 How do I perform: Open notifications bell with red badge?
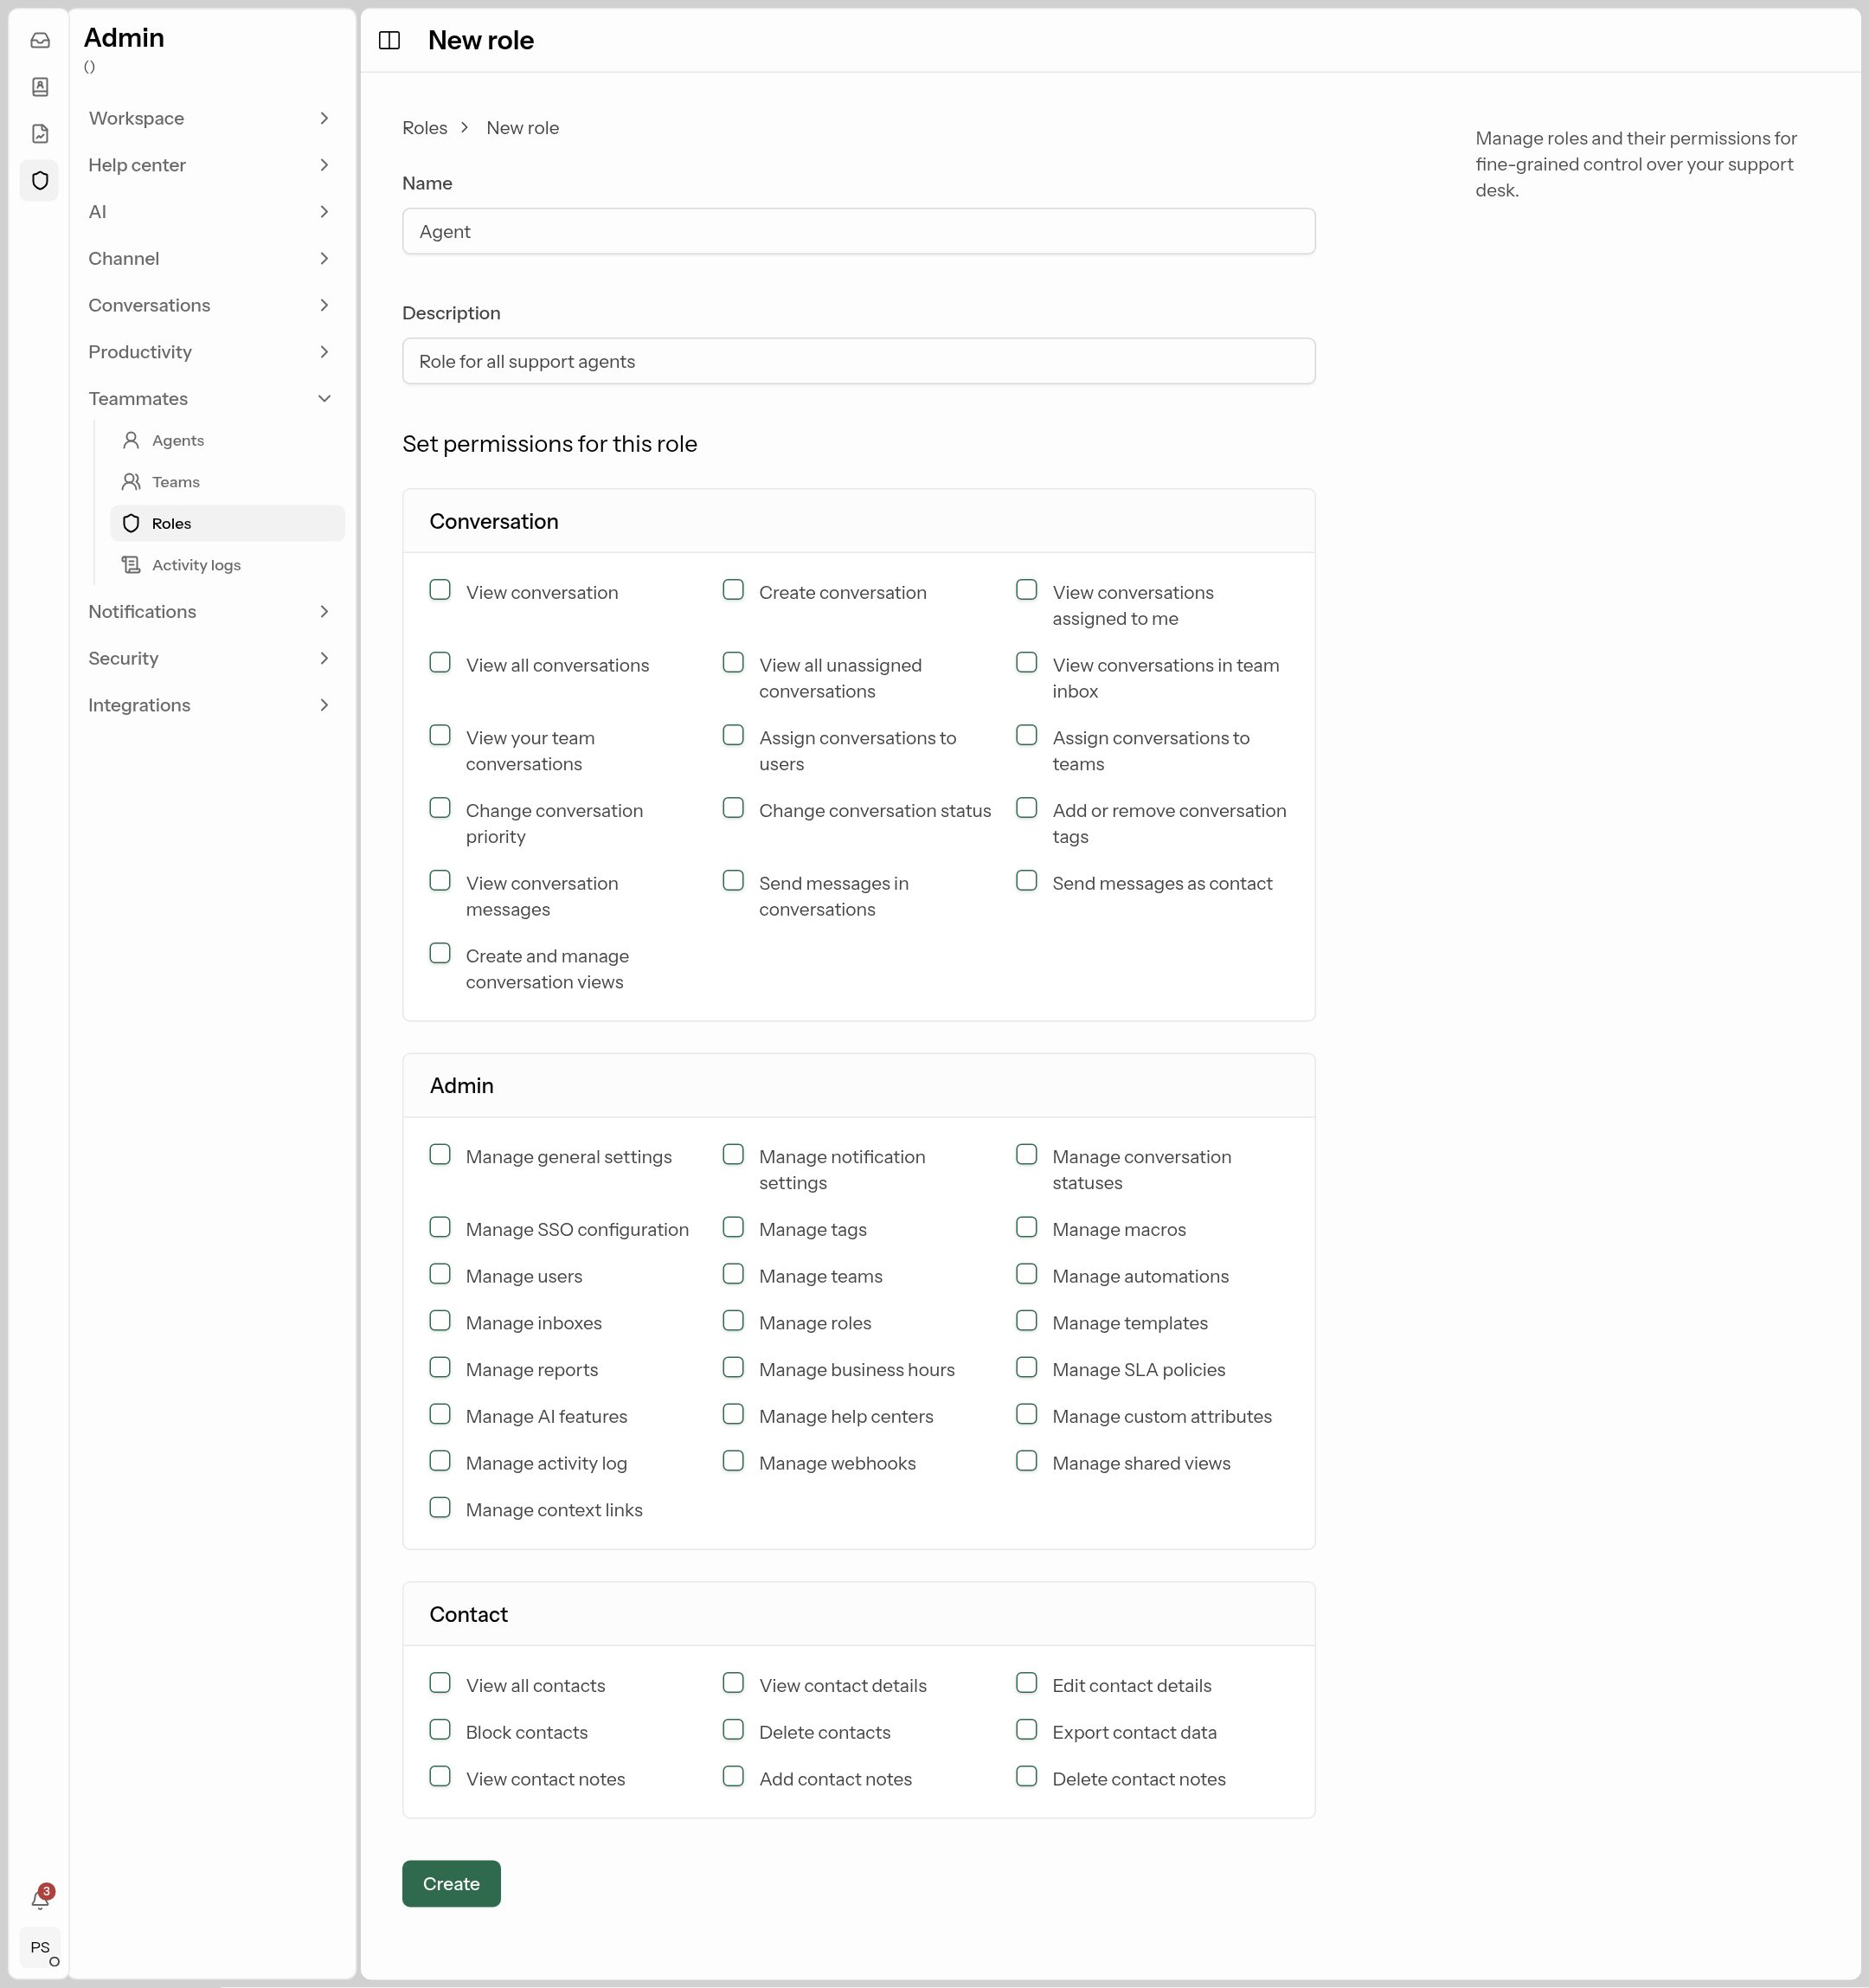[x=41, y=1897]
